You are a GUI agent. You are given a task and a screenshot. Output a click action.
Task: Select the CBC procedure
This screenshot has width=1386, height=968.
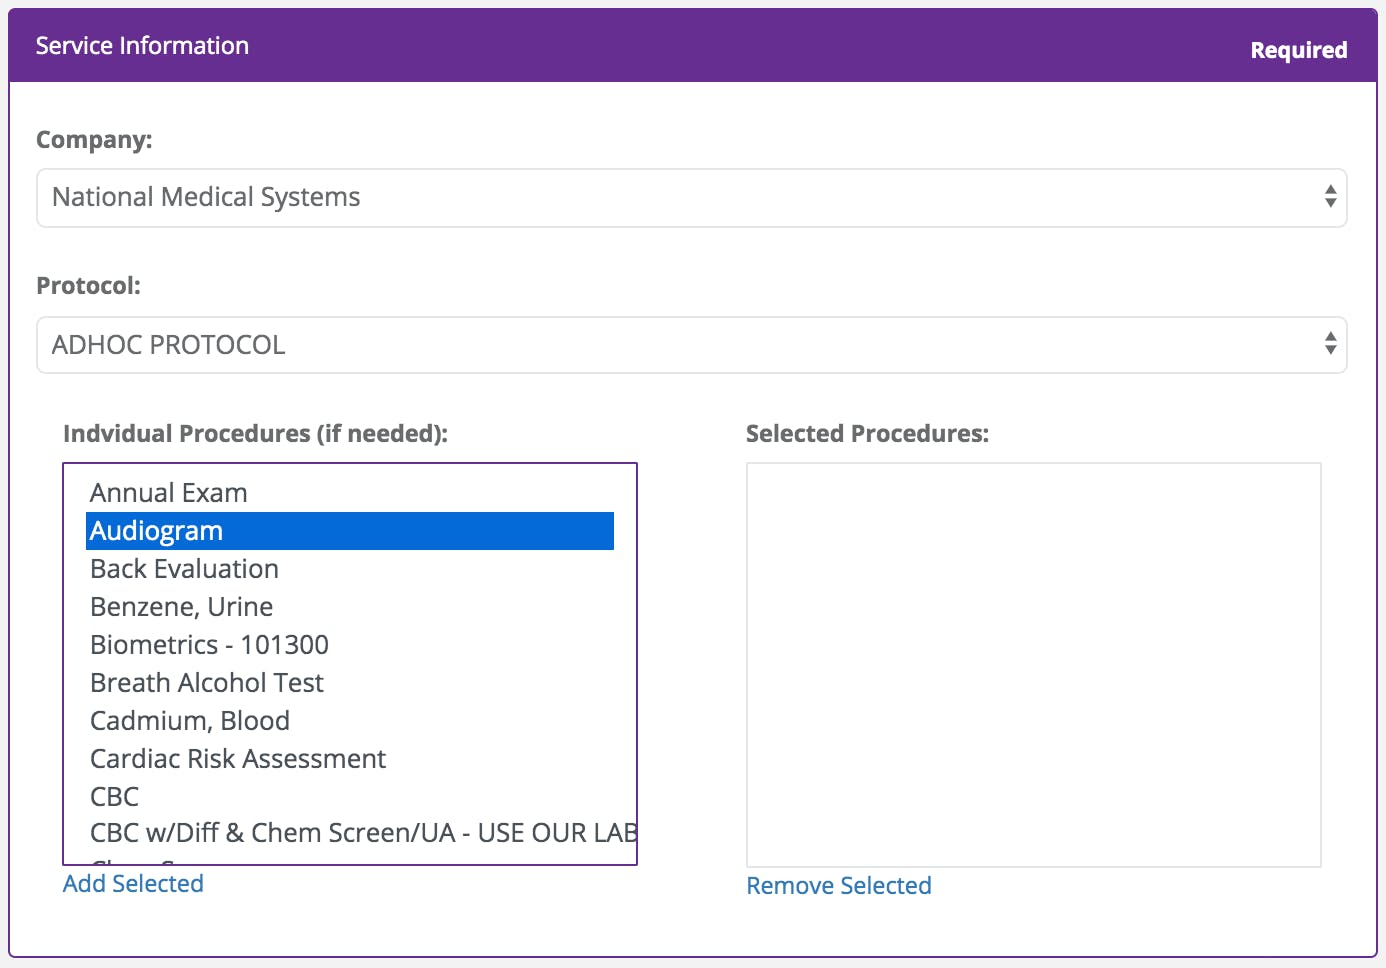pos(115,797)
